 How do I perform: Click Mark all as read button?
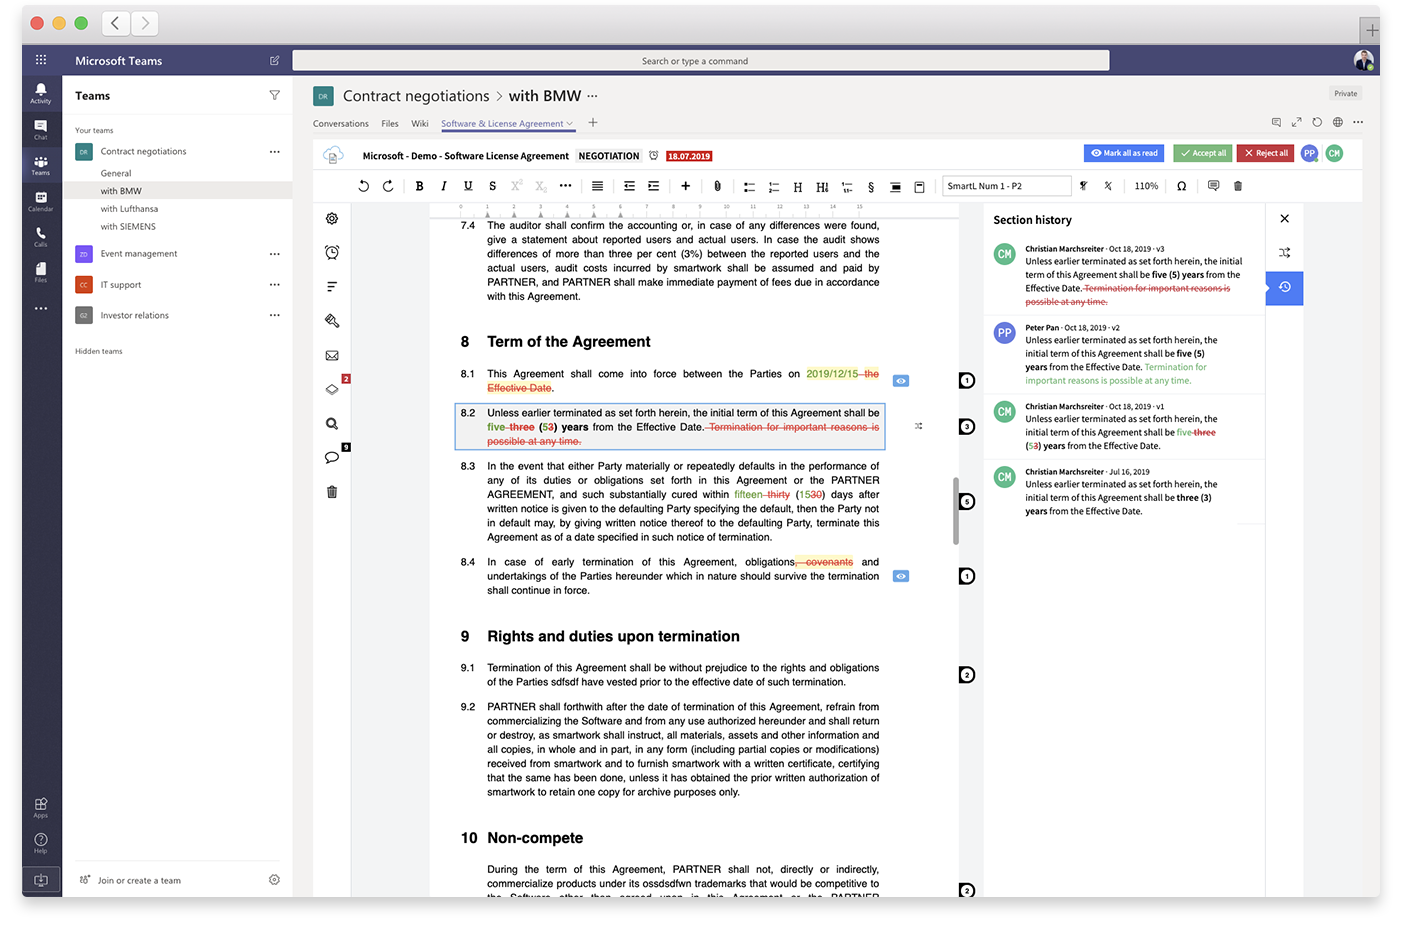(x=1125, y=153)
